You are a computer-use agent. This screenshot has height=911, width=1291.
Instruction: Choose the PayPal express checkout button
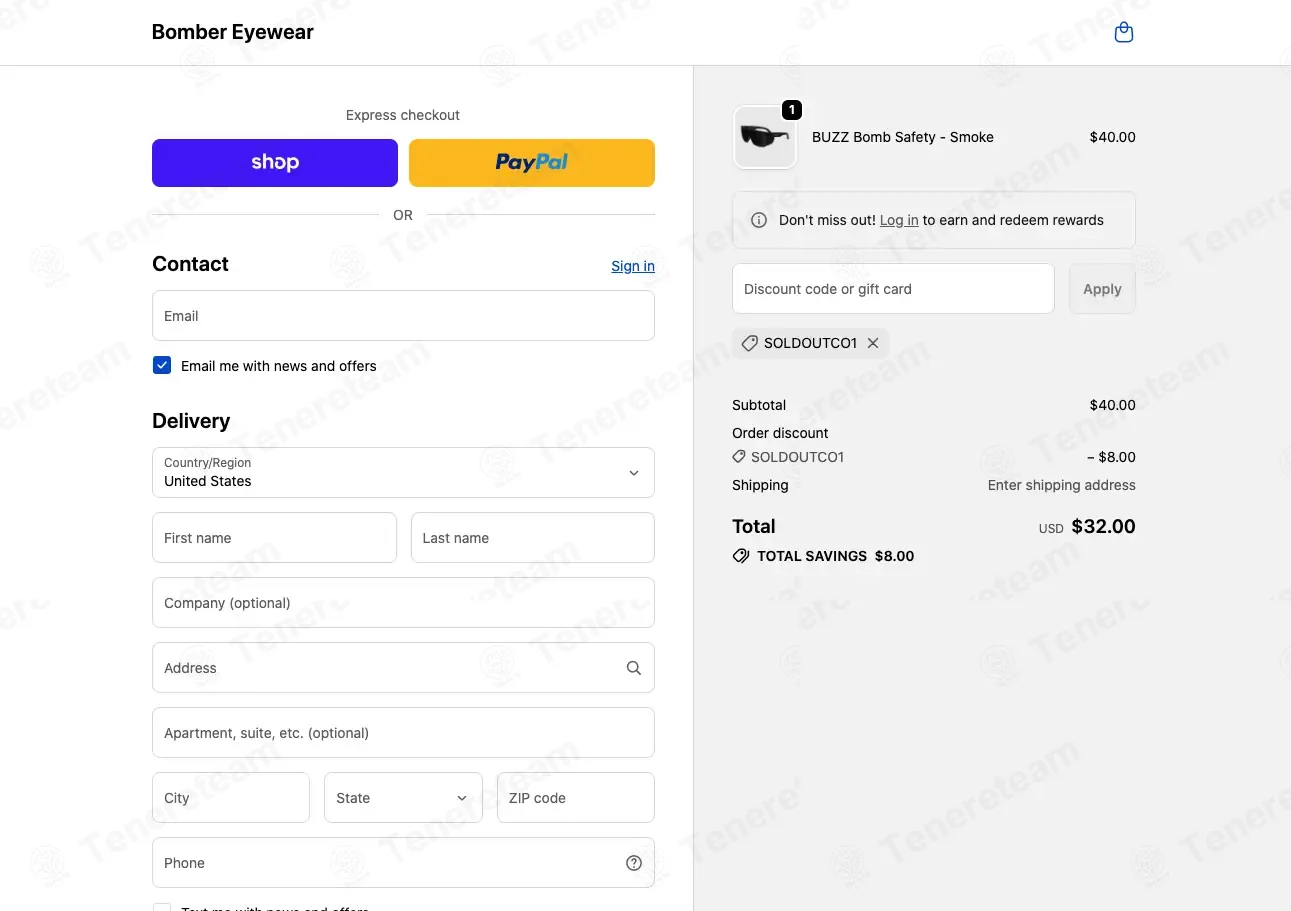click(532, 163)
